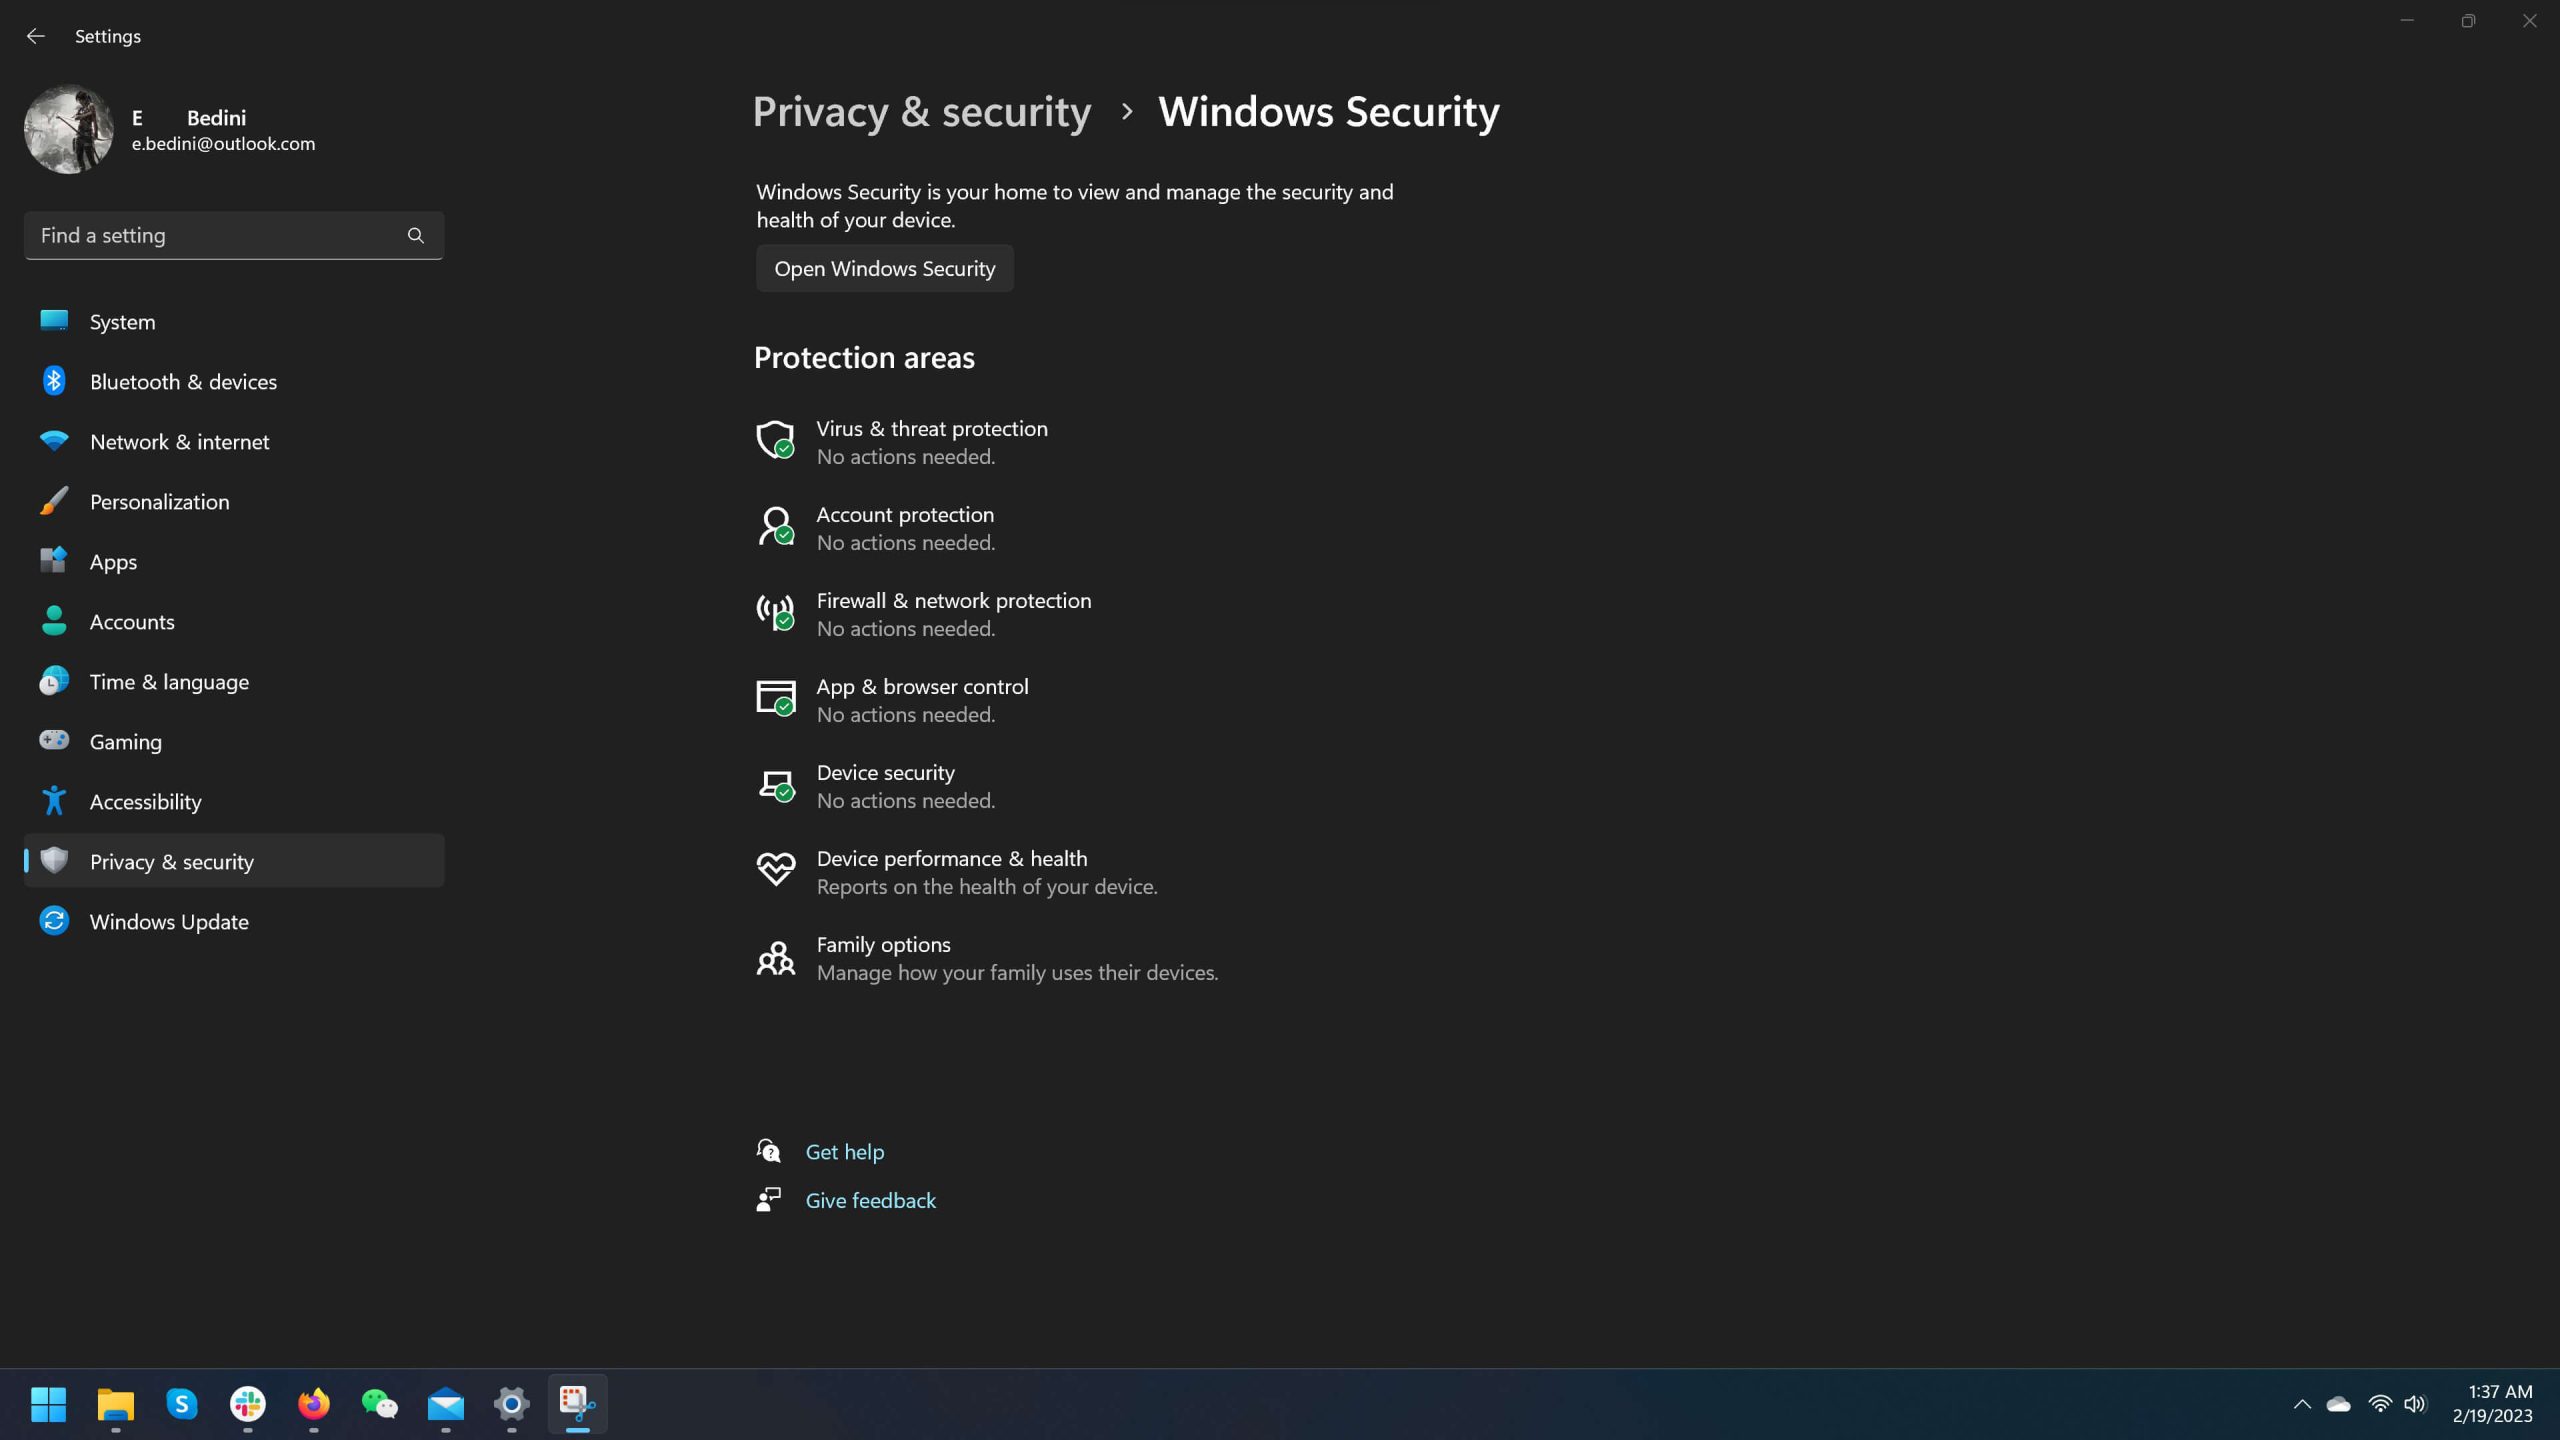Image resolution: width=2560 pixels, height=1440 pixels.
Task: Click the Network Wi-Fi icon in sidebar
Action: pos(54,440)
